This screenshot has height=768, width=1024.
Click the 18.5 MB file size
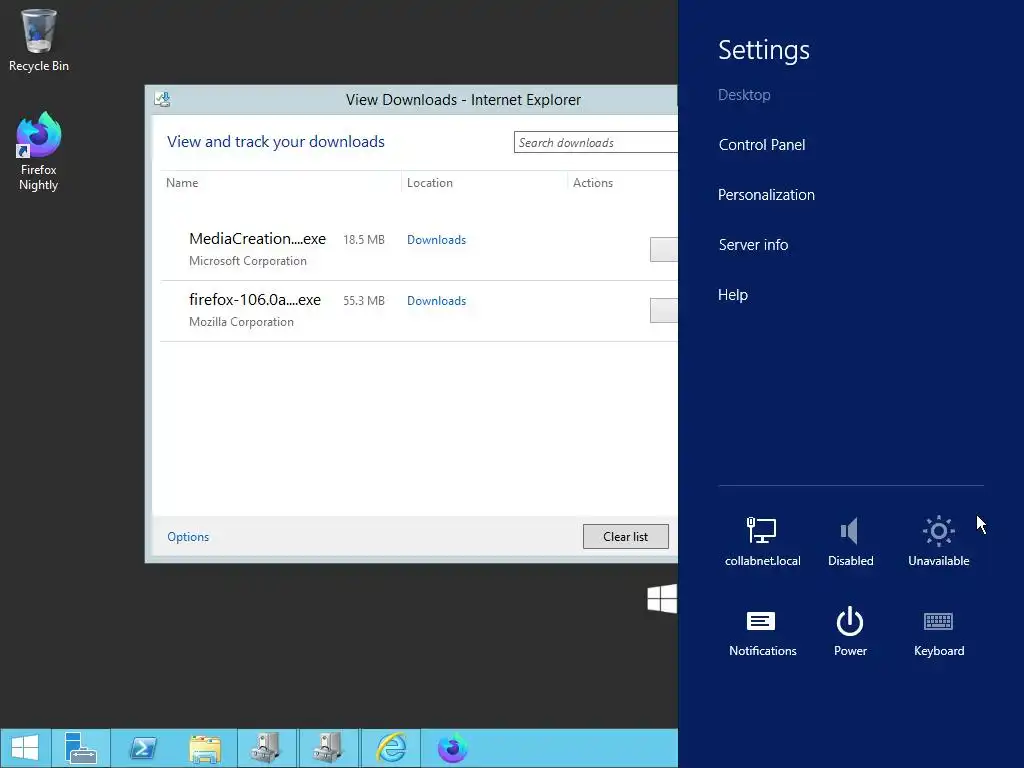(x=364, y=240)
